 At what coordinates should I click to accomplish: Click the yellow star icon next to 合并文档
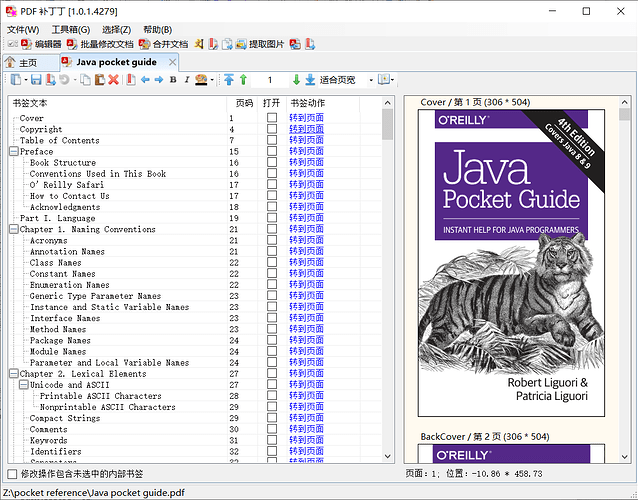click(x=199, y=44)
